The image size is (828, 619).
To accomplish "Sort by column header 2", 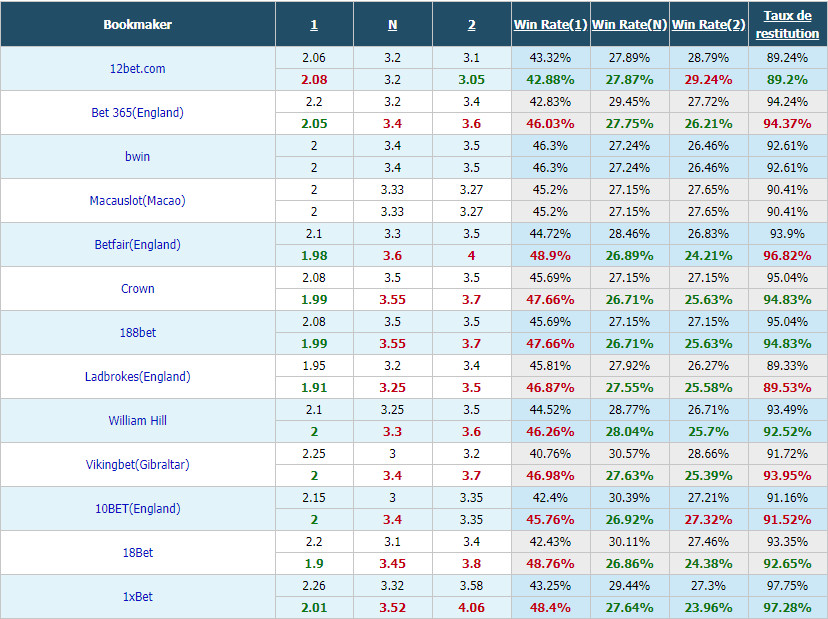I will tap(472, 25).
